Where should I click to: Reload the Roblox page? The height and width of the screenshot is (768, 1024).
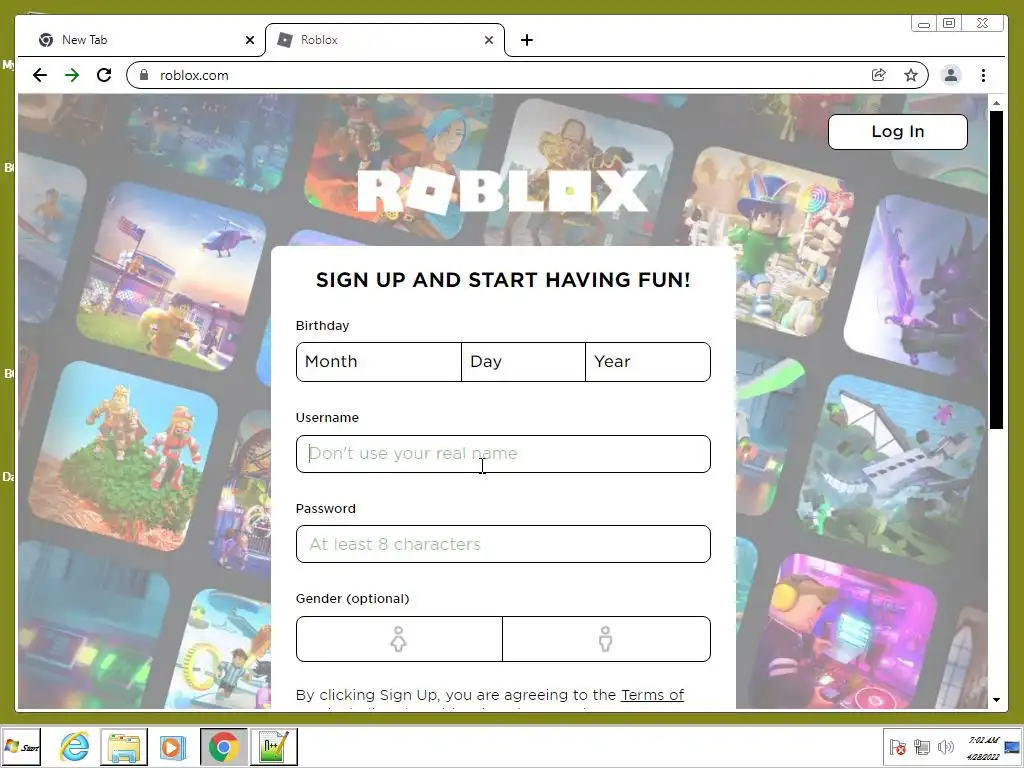click(104, 75)
